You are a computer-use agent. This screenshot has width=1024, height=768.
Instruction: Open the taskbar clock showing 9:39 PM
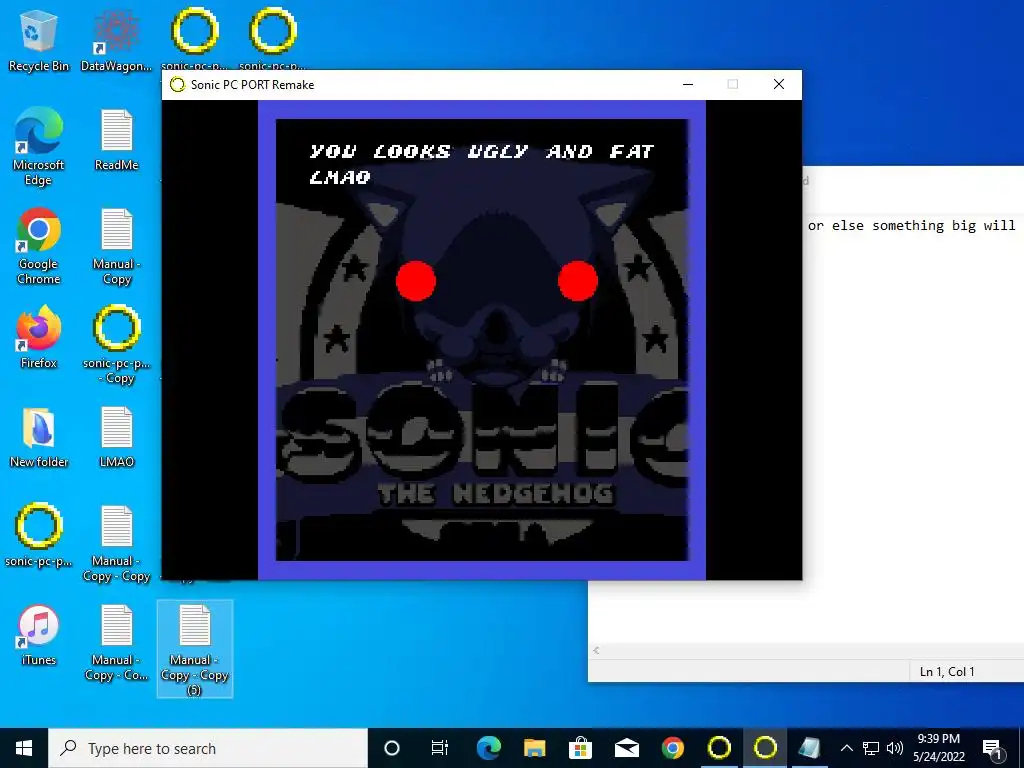(938, 748)
